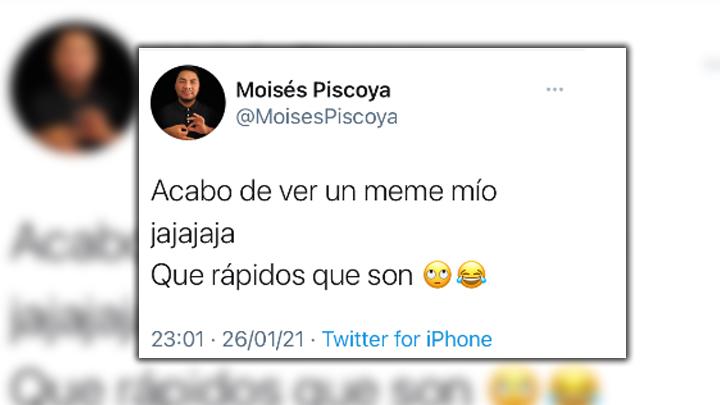Image resolution: width=720 pixels, height=405 pixels.
Task: Open the three-dot more options menu
Action: 554,90
